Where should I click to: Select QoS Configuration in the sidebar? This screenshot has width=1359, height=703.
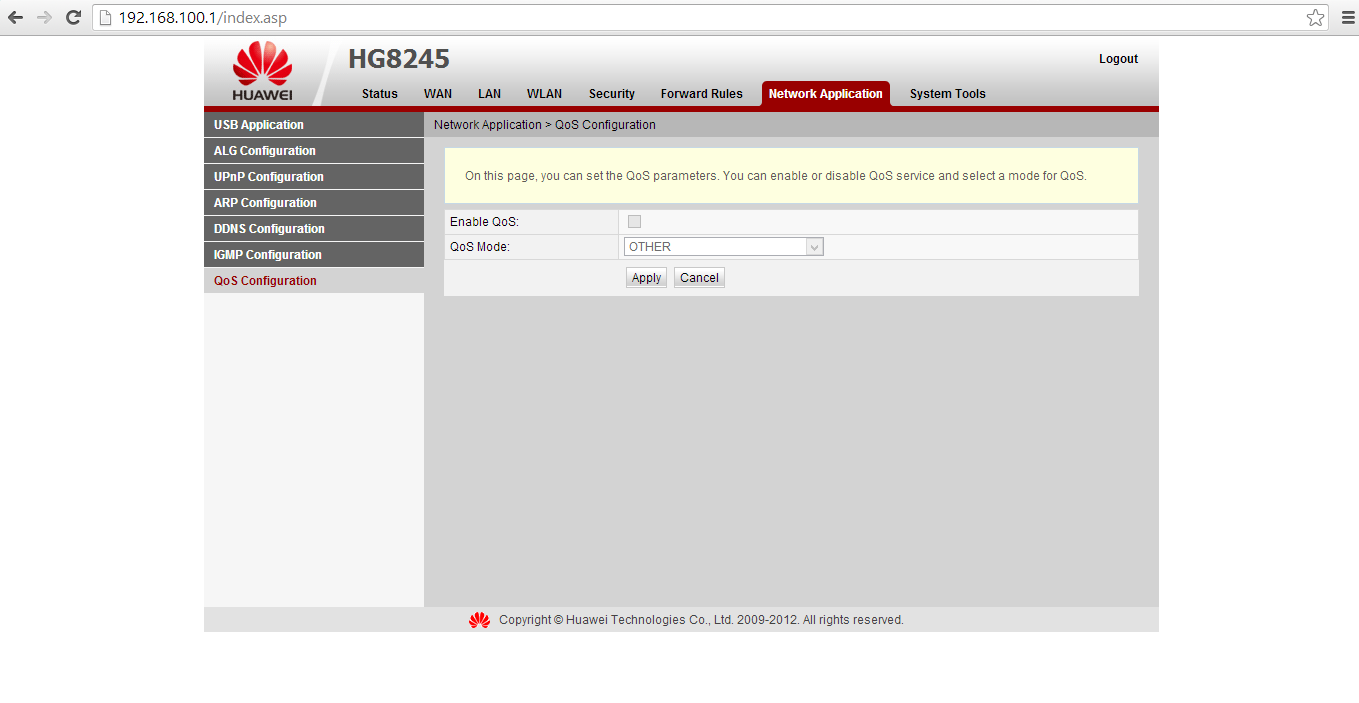coord(314,281)
